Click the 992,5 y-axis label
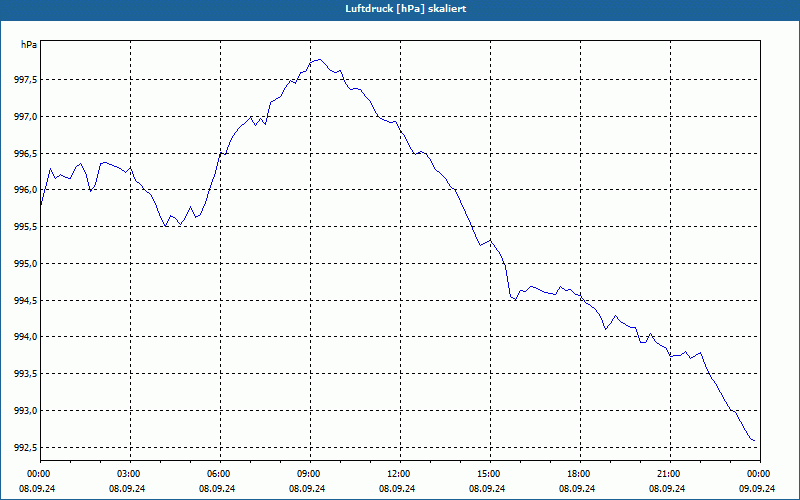Viewport: 800px width, 500px height. tap(25, 447)
